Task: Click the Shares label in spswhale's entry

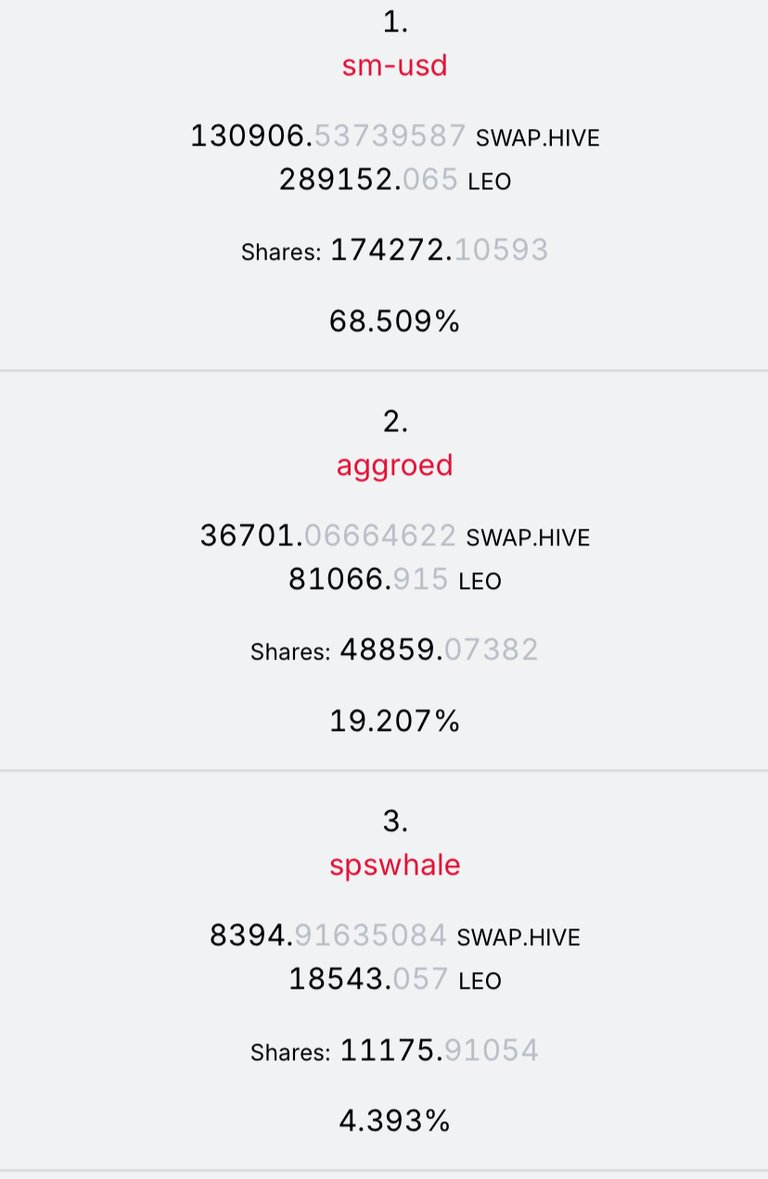Action: (x=290, y=1053)
